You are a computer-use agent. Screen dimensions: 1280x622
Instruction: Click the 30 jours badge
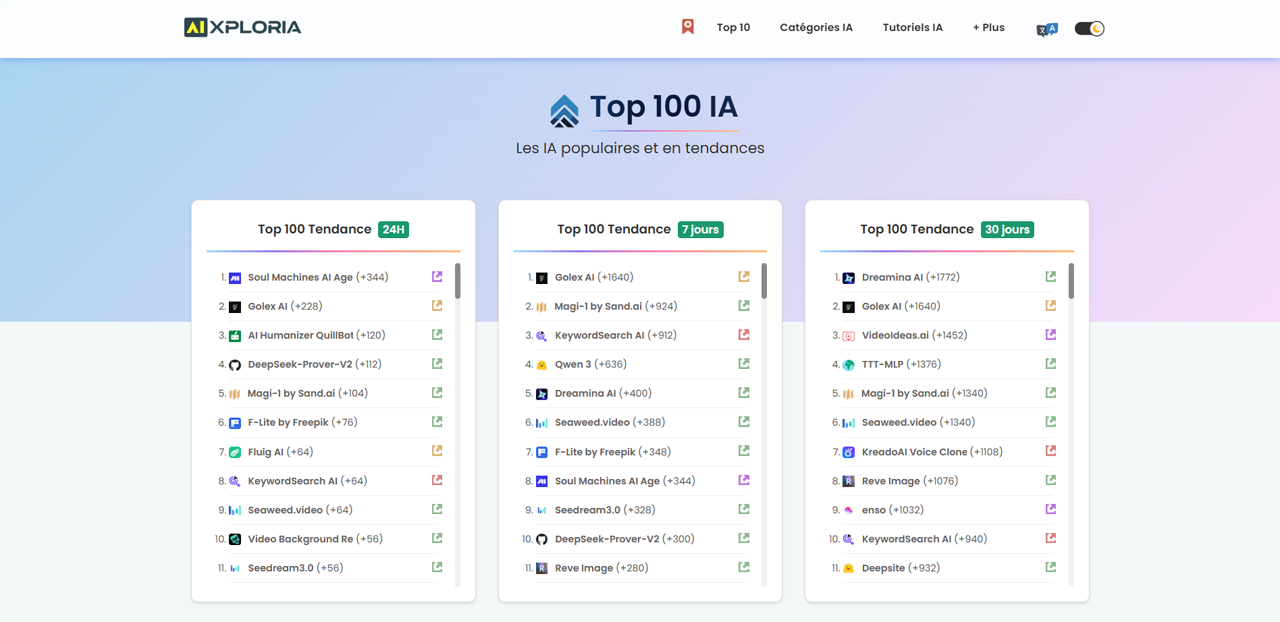(1006, 229)
